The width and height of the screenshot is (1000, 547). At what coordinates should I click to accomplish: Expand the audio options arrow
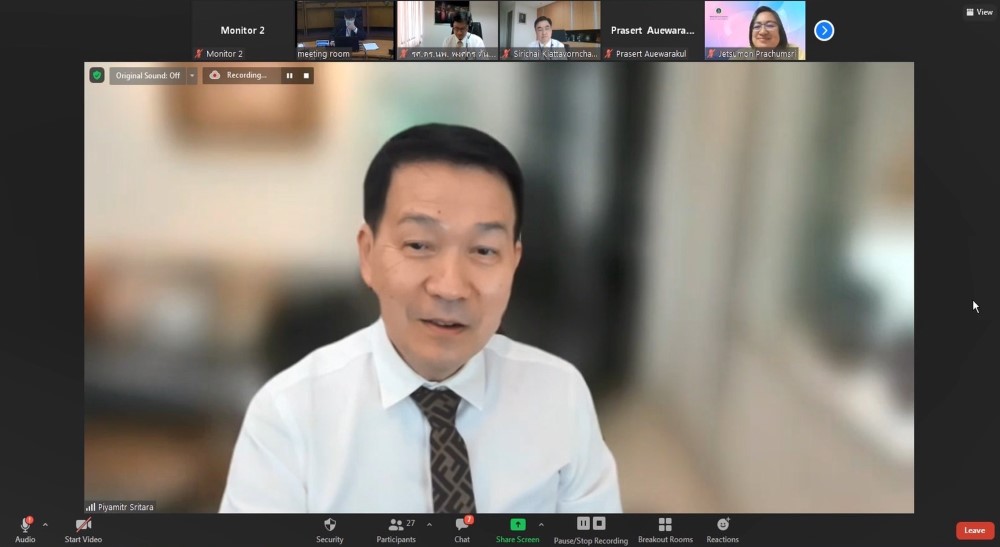[45, 524]
